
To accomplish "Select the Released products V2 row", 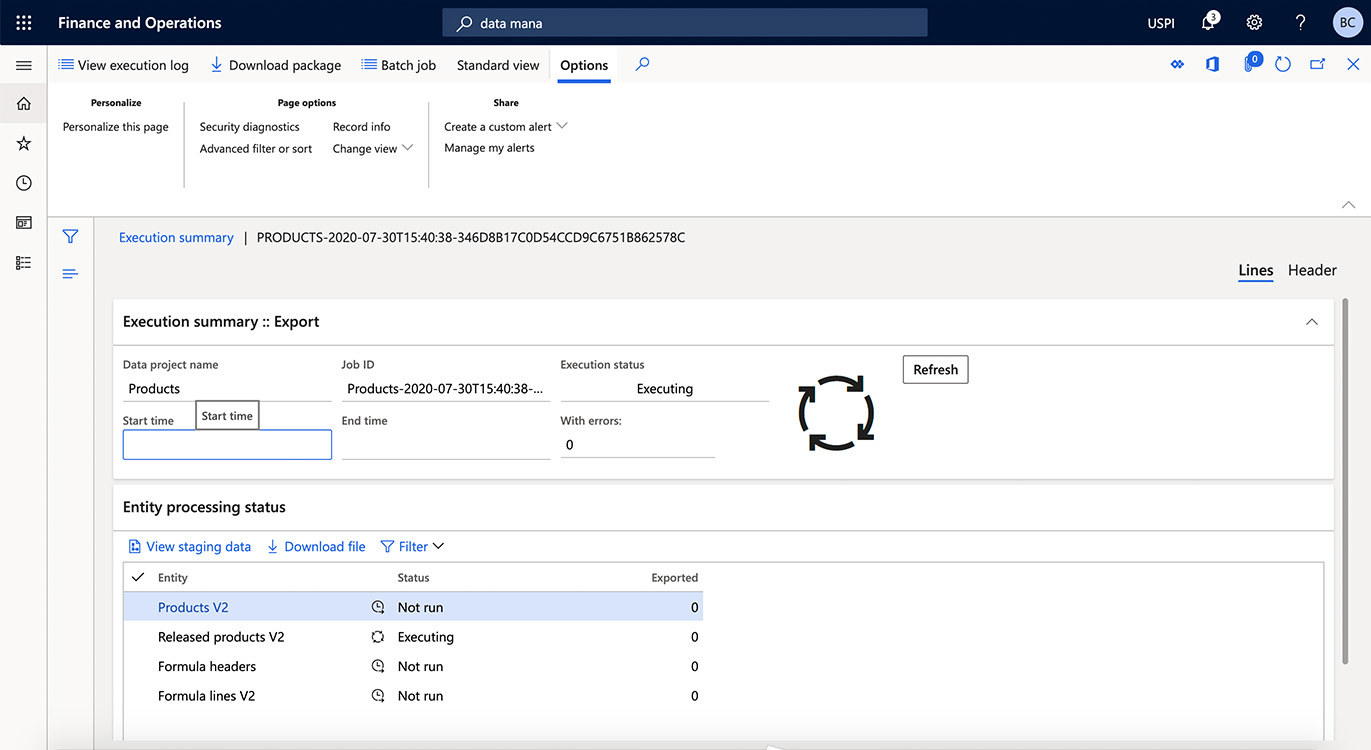I will coord(413,637).
